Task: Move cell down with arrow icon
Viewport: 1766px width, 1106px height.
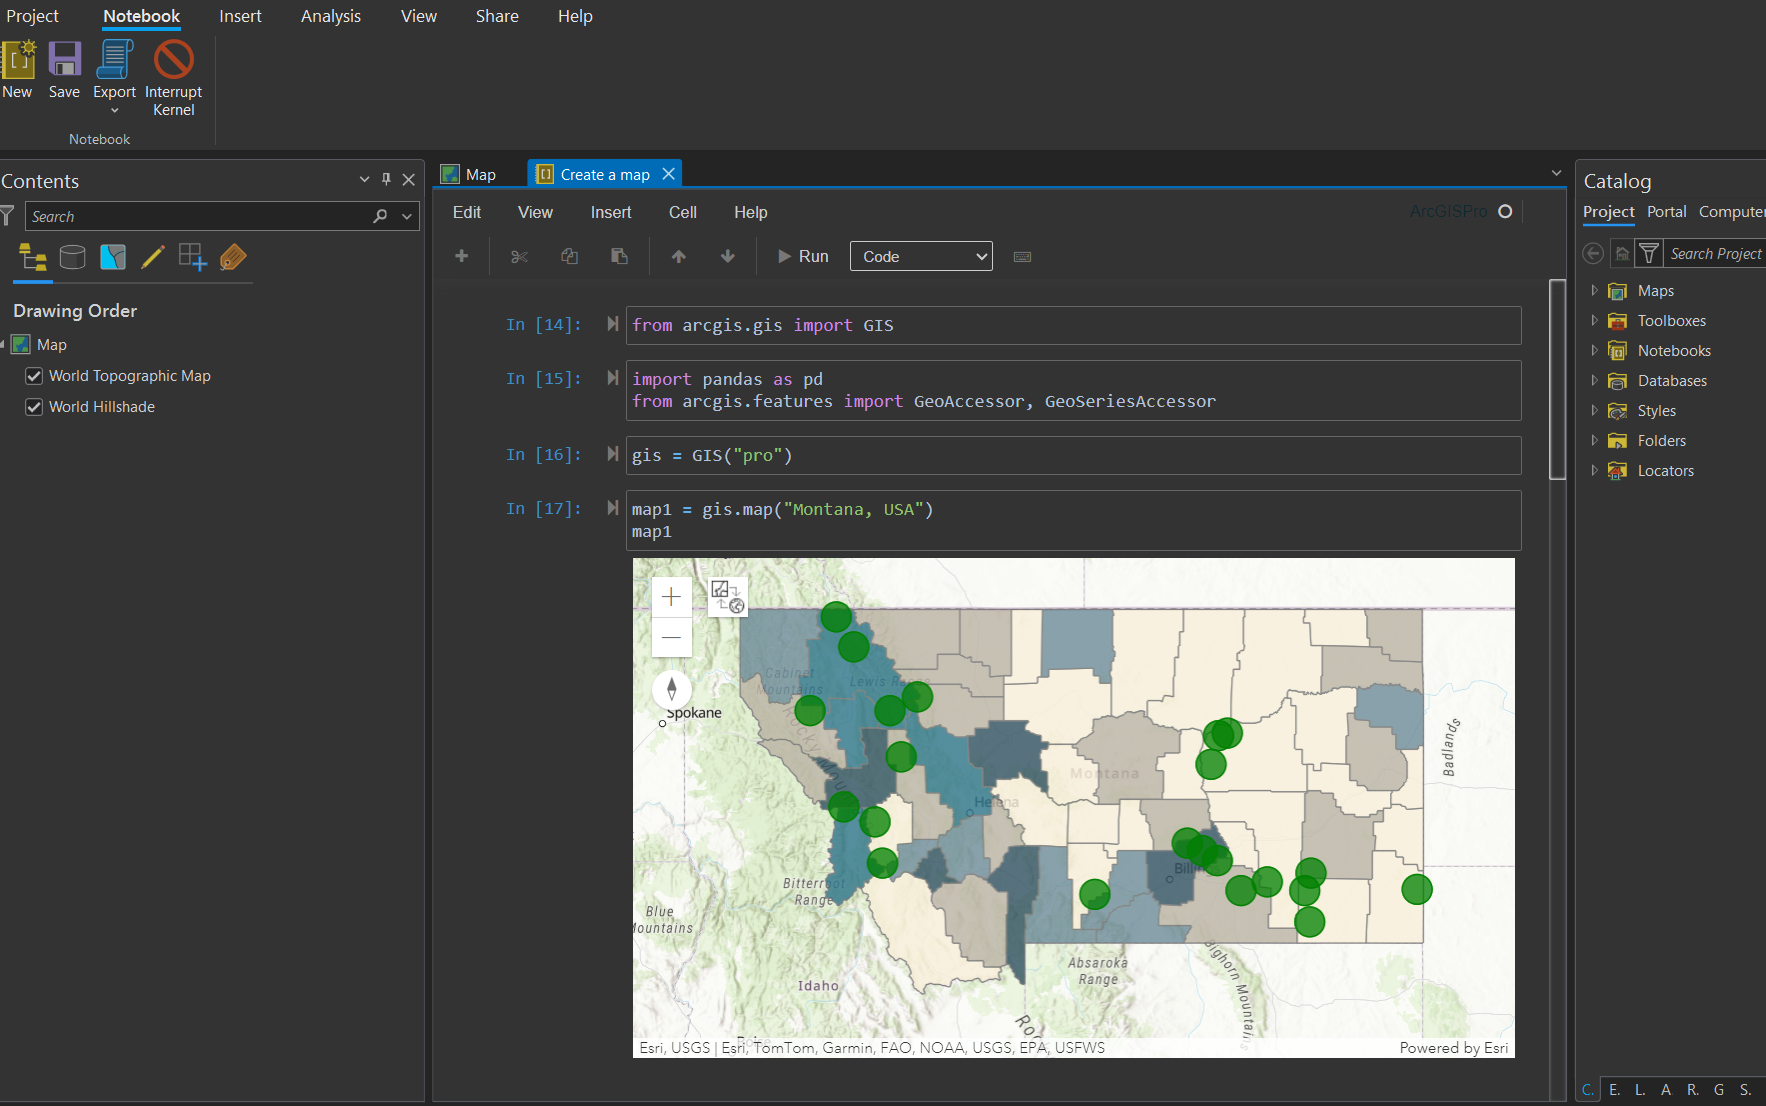Action: click(728, 257)
